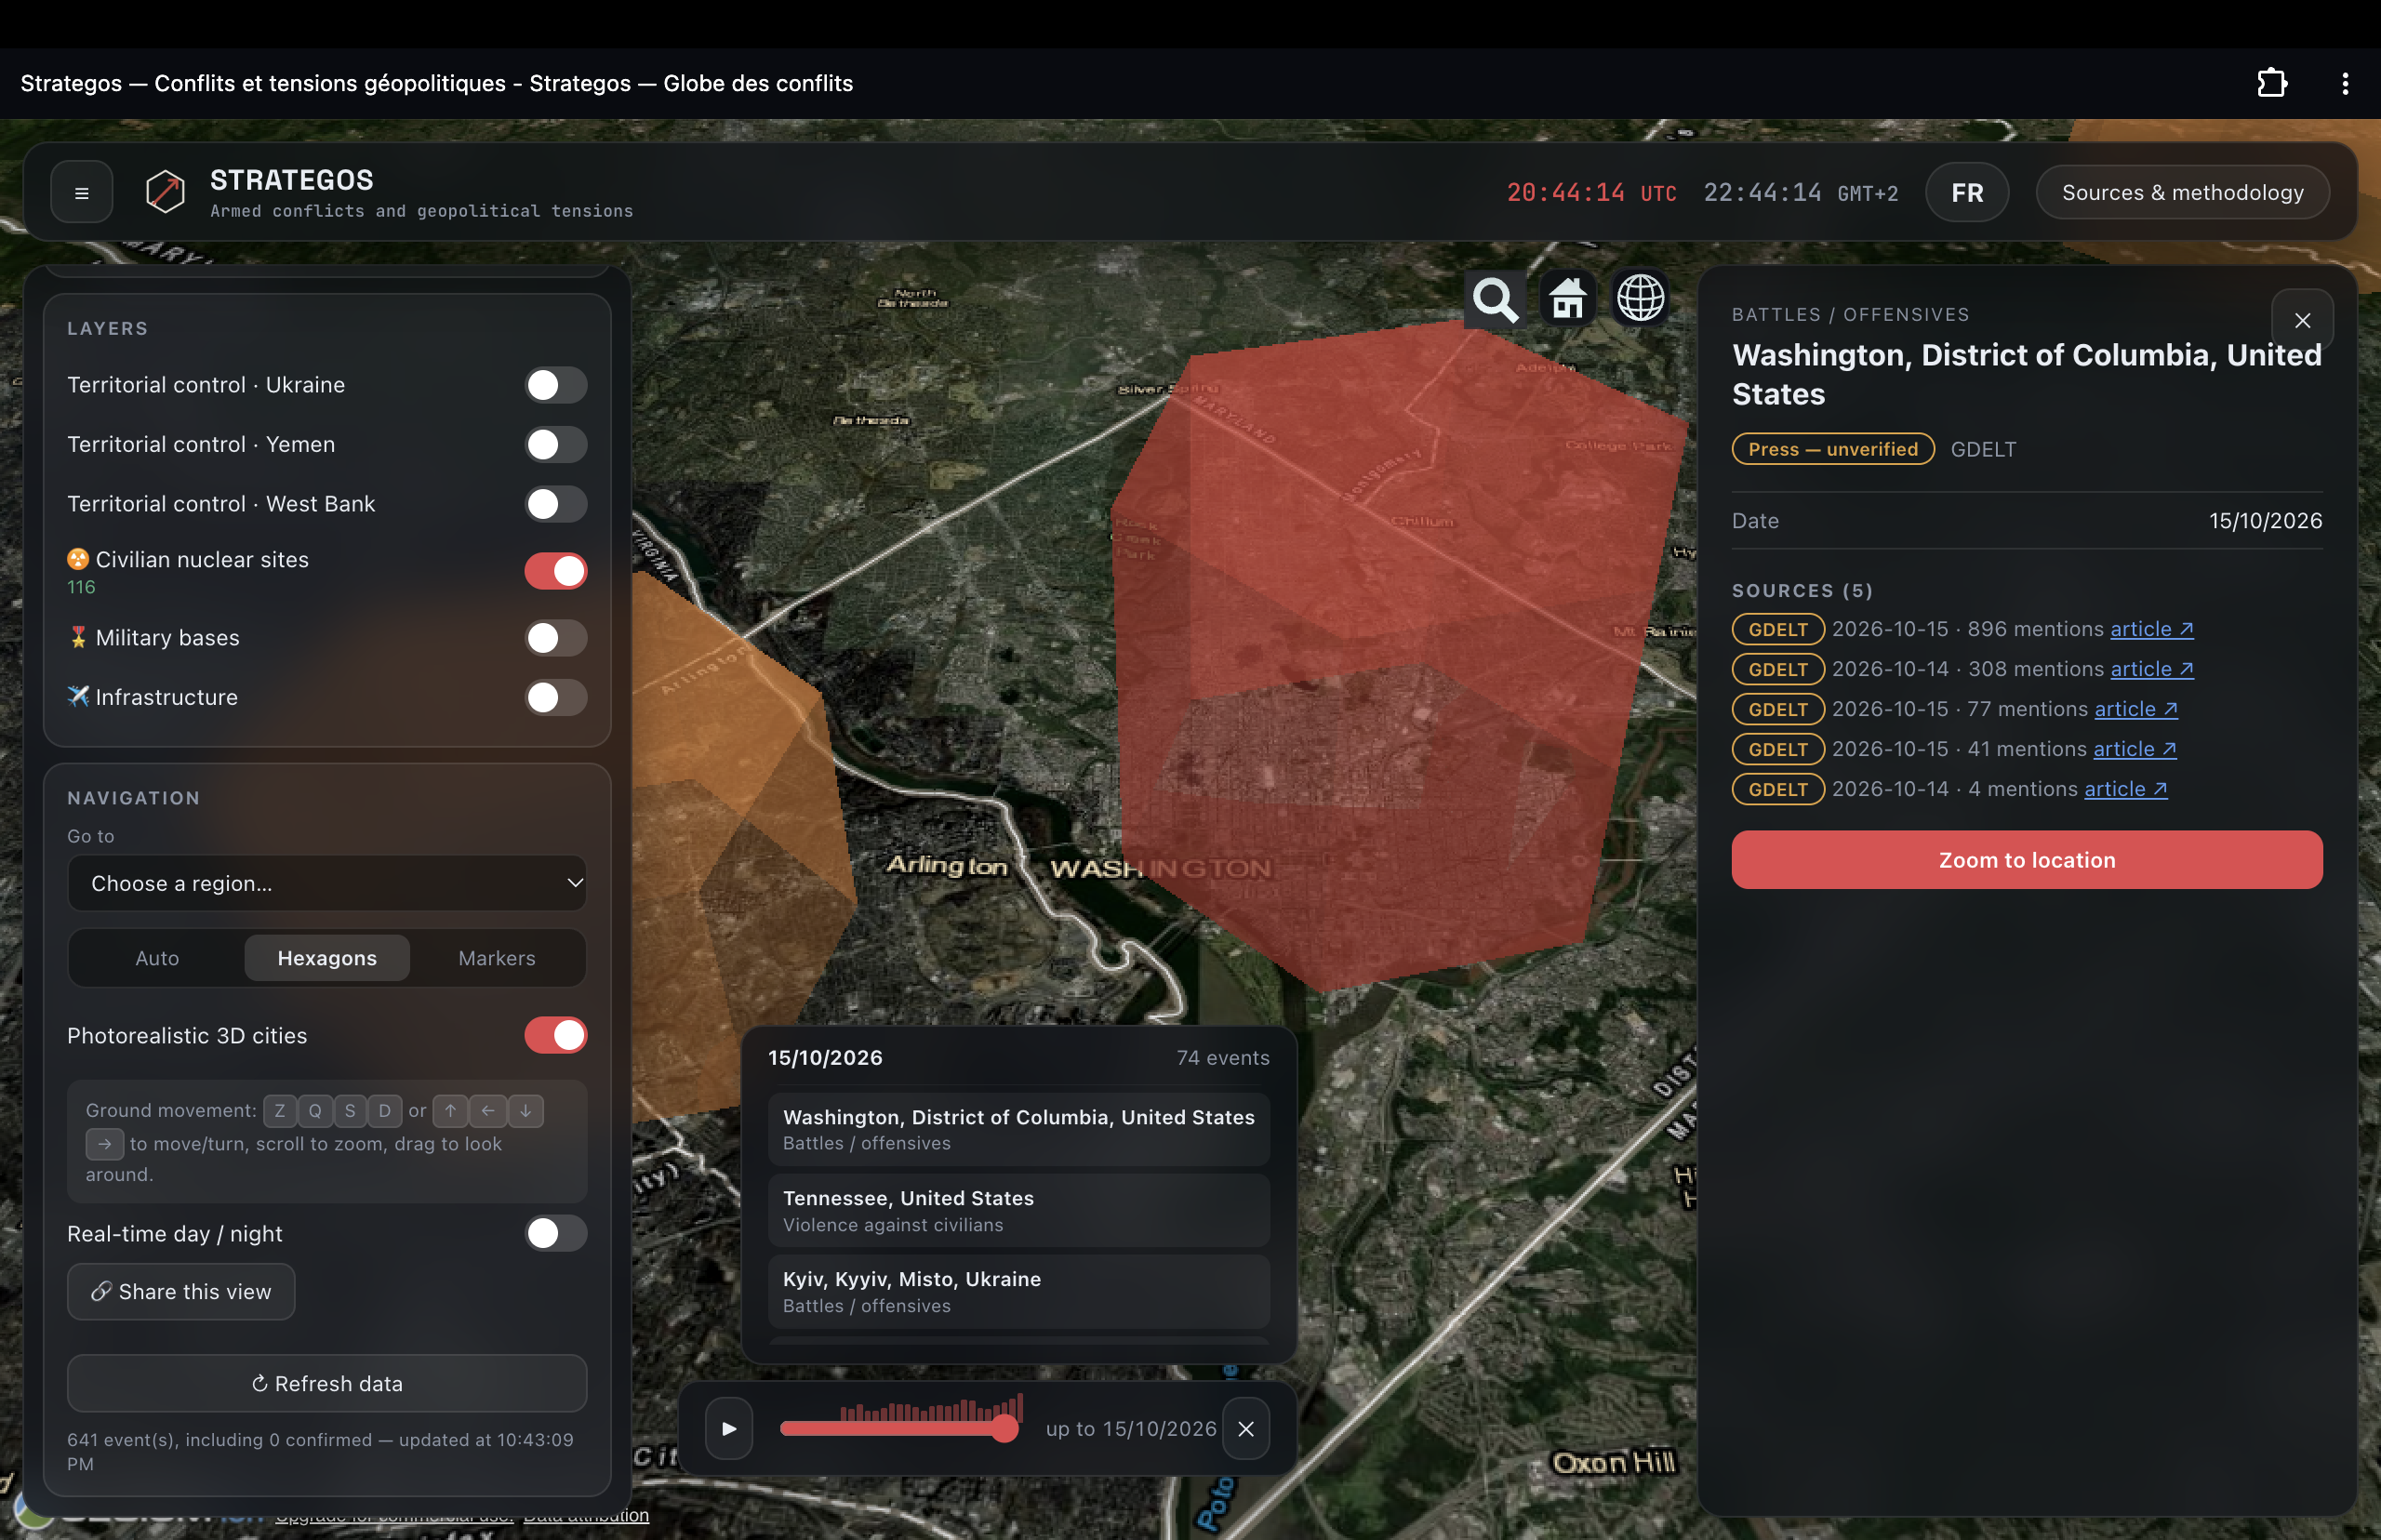Open the map search magnifier
The image size is (2381, 1540).
click(x=1495, y=299)
